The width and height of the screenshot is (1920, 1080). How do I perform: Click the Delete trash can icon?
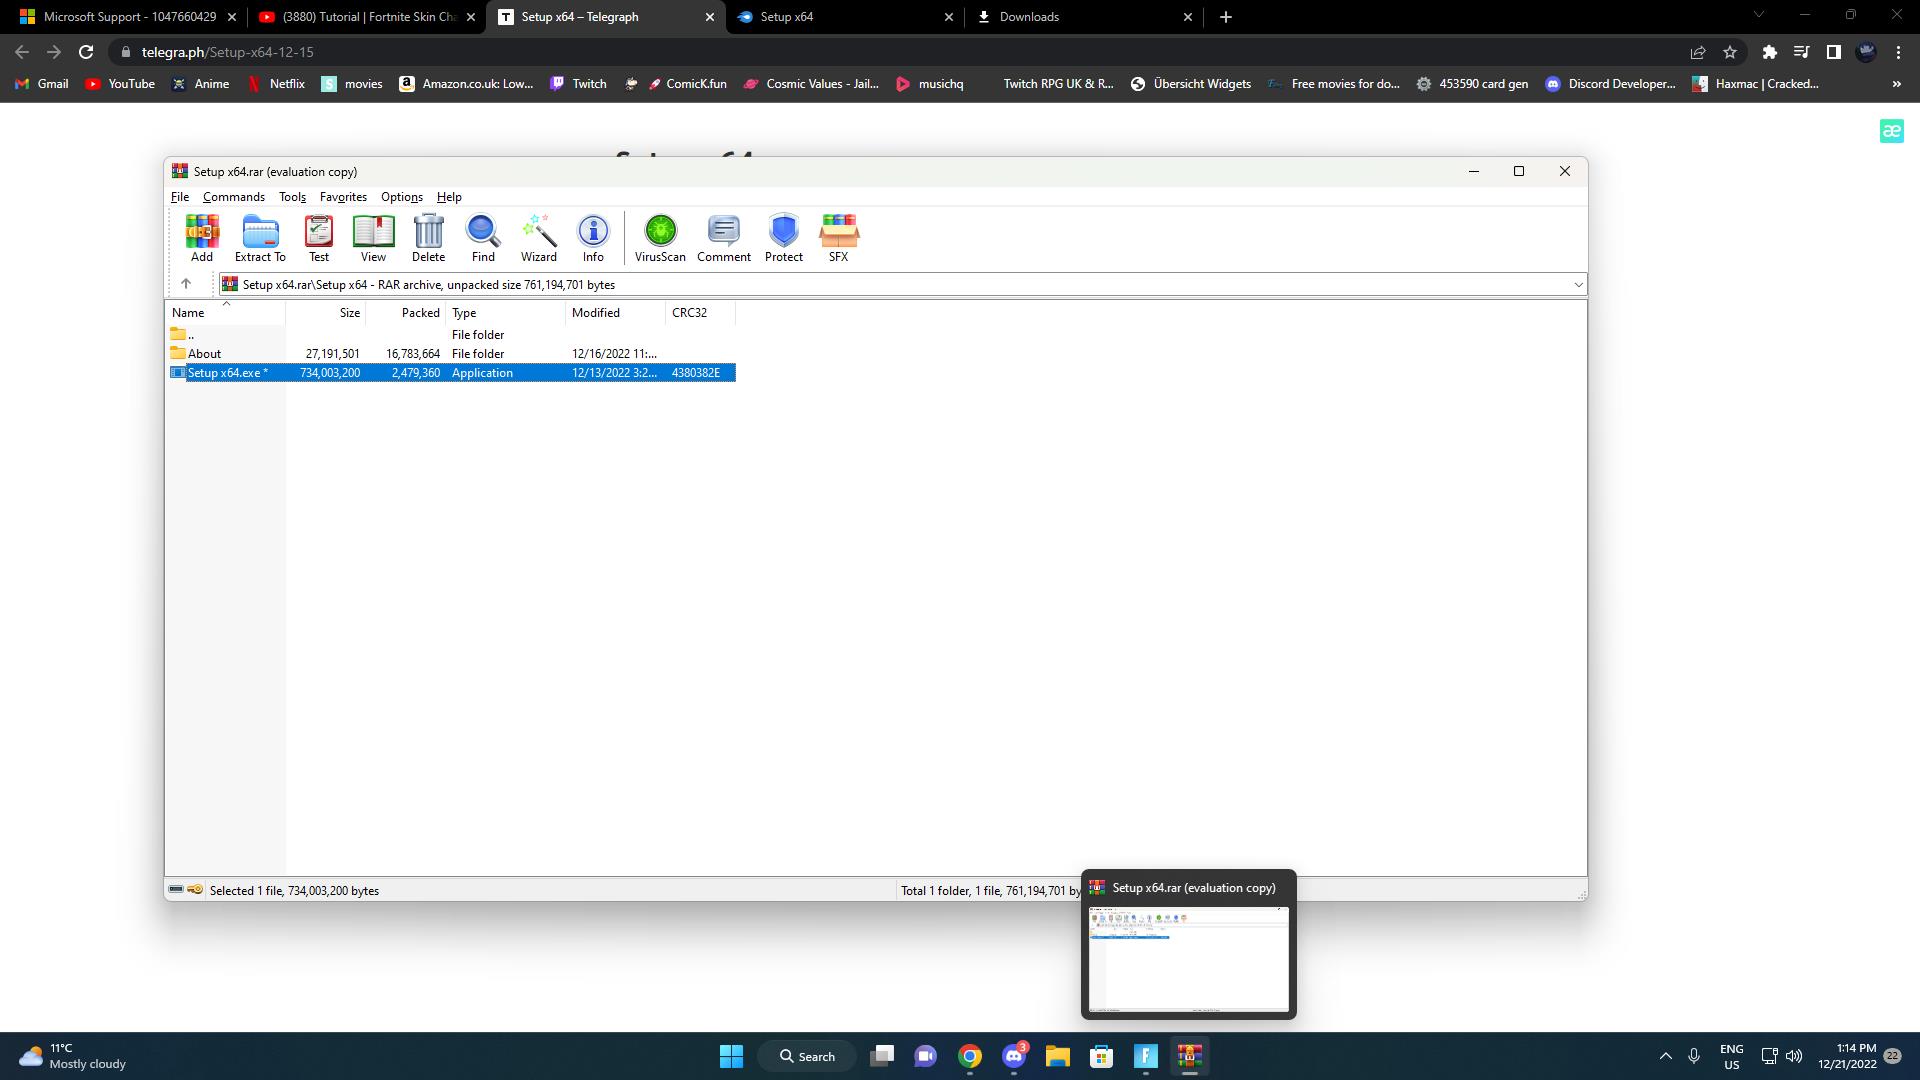click(428, 237)
